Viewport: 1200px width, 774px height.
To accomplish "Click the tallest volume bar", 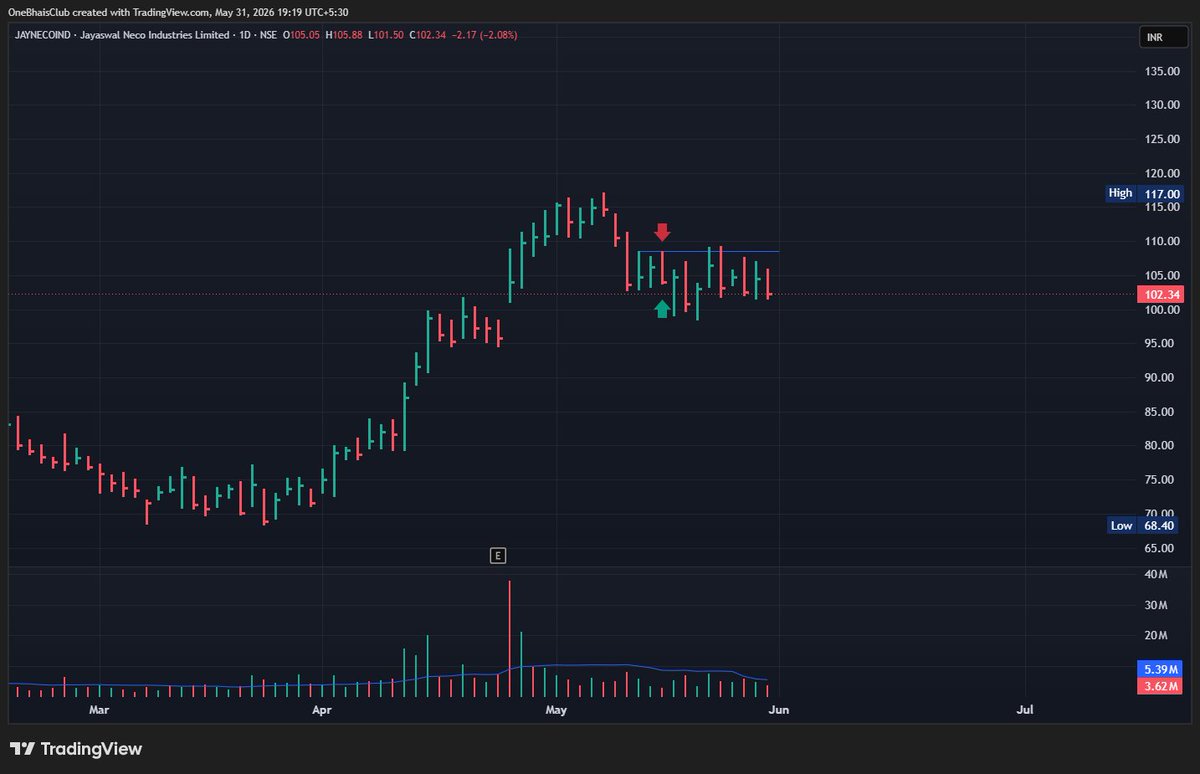I will click(x=509, y=638).
